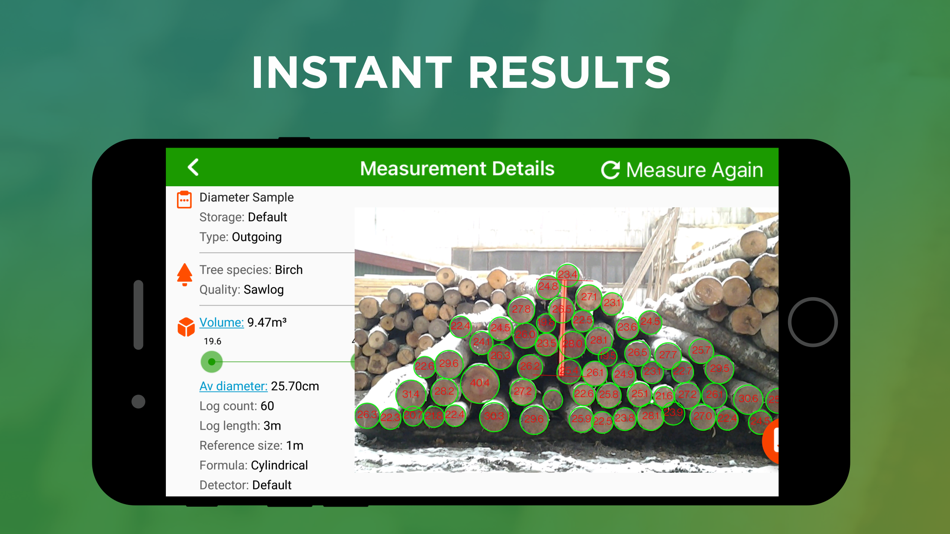The width and height of the screenshot is (950, 534).
Task: Click the Diameter Sample text
Action: [247, 197]
